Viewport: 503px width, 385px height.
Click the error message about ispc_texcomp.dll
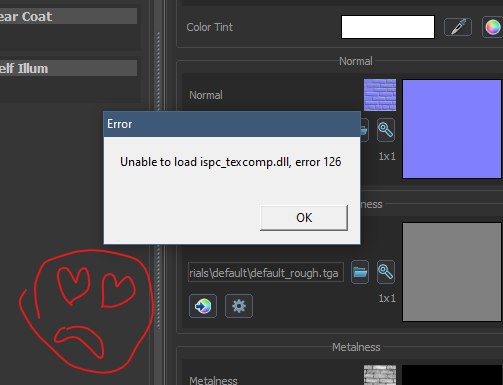(231, 162)
